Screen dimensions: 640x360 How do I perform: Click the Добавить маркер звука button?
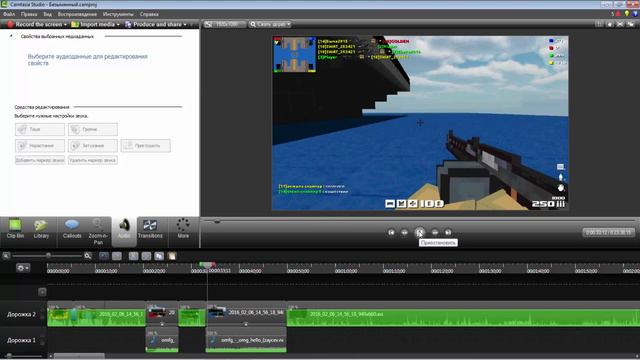tap(40, 160)
